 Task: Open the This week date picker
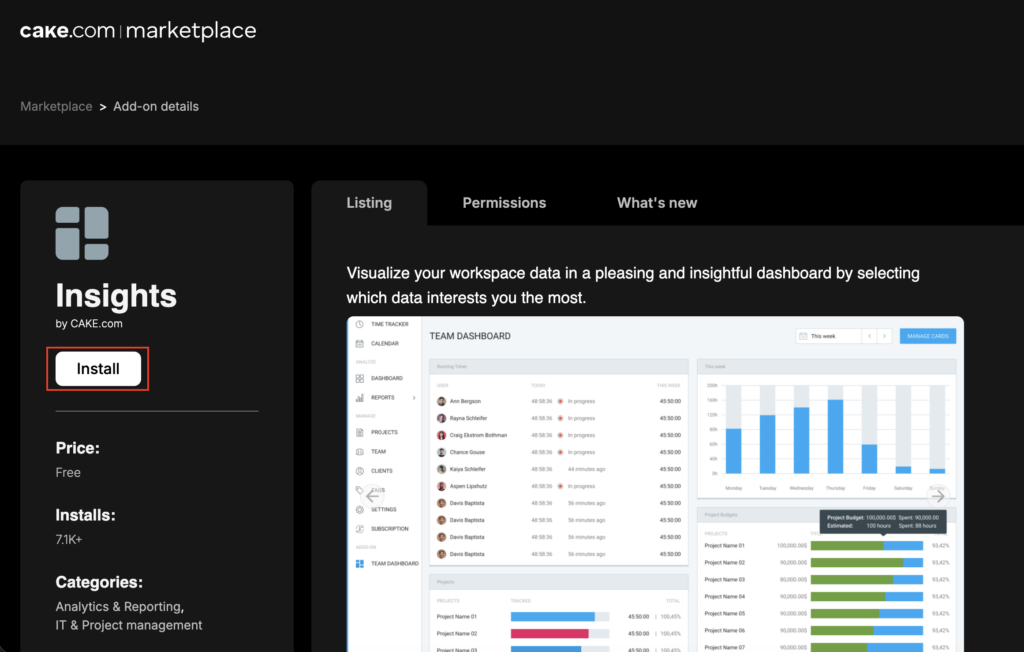(x=827, y=337)
